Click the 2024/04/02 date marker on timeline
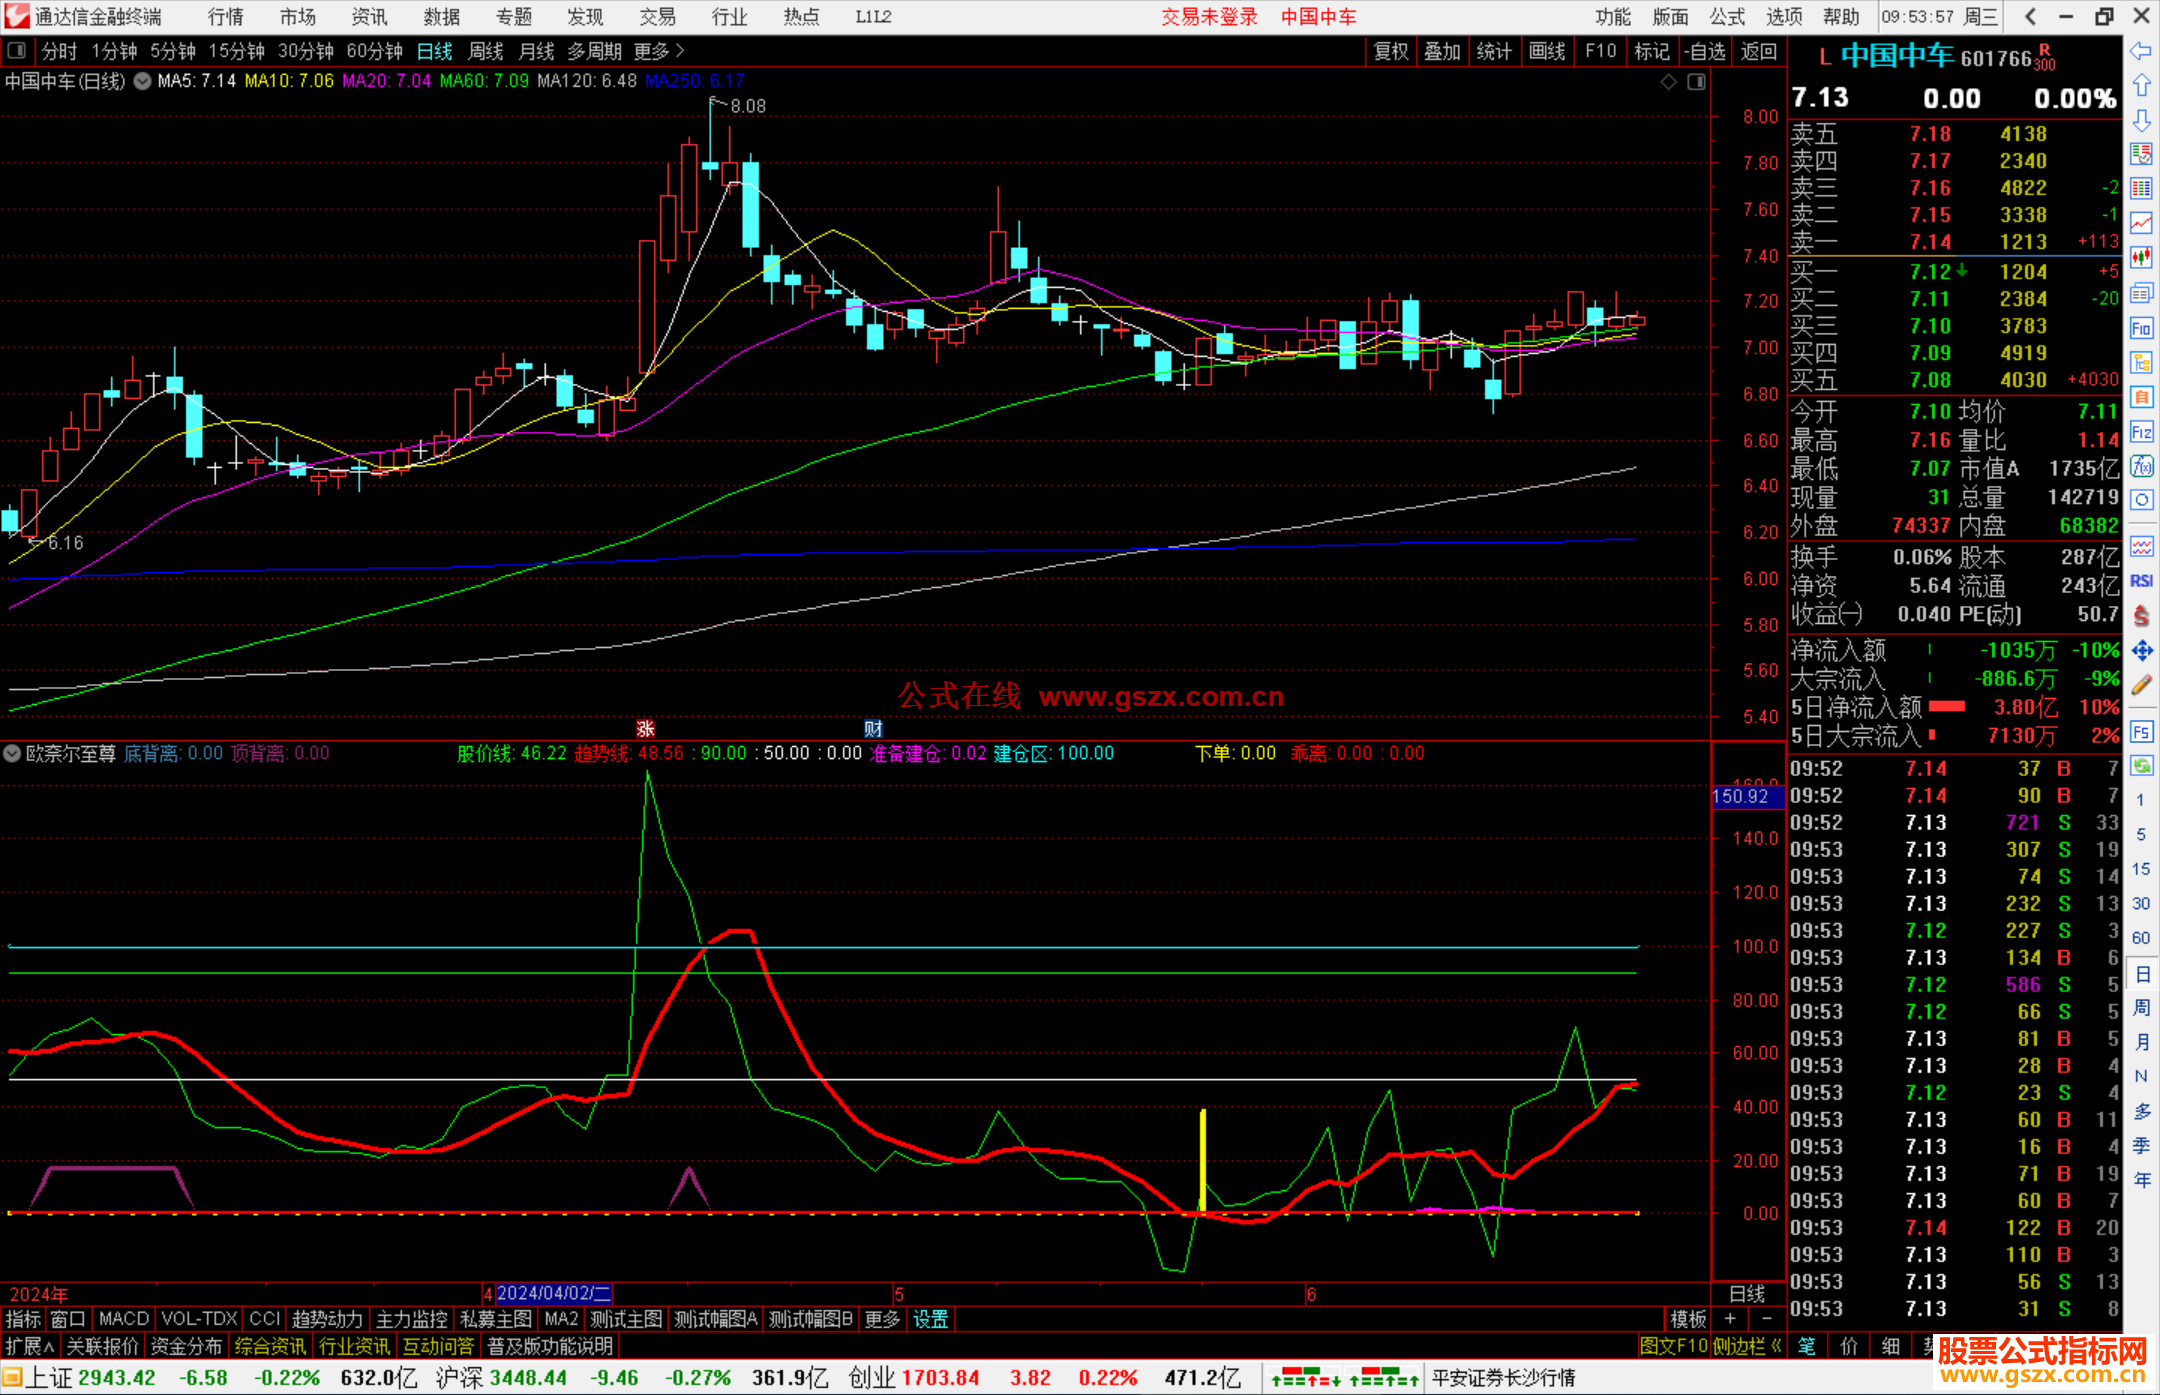 point(553,1293)
